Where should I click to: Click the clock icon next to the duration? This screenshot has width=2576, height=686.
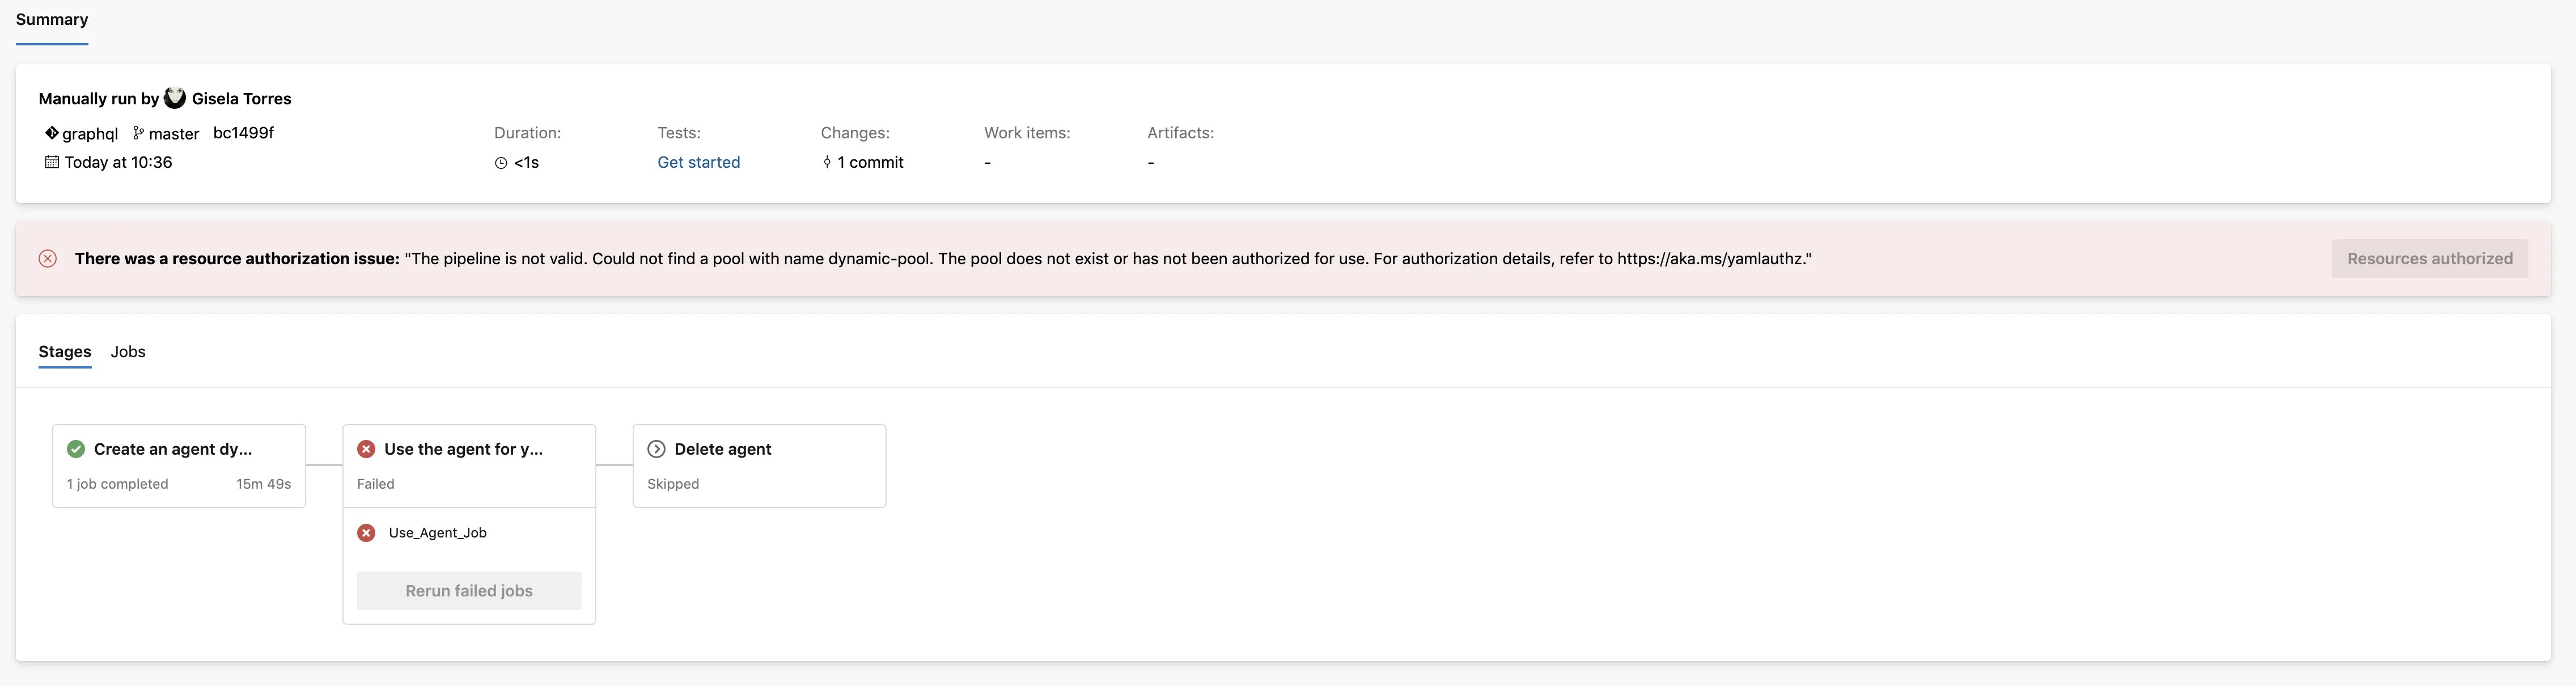coord(500,162)
